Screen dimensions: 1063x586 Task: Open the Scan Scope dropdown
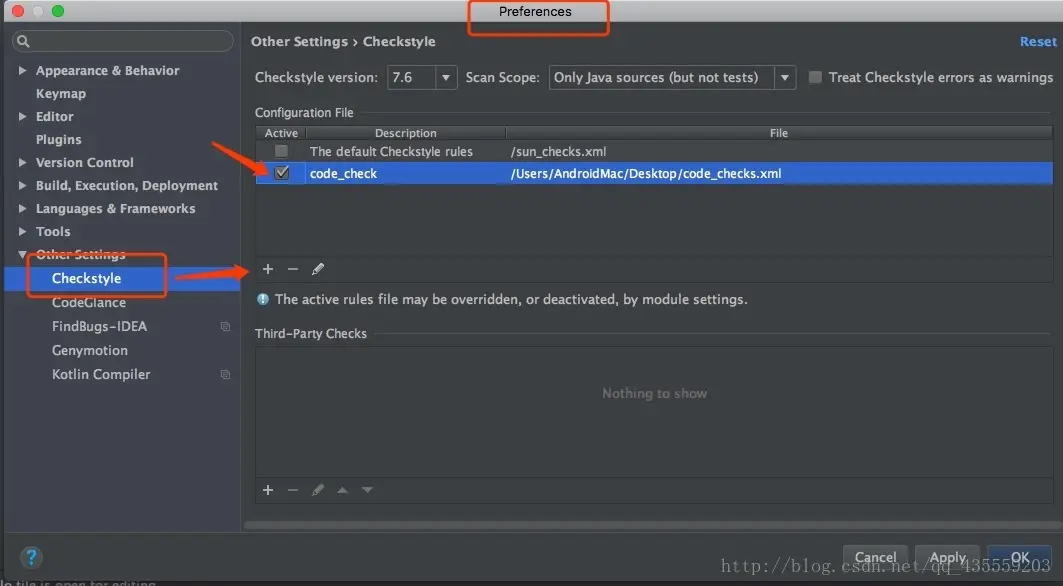(784, 77)
